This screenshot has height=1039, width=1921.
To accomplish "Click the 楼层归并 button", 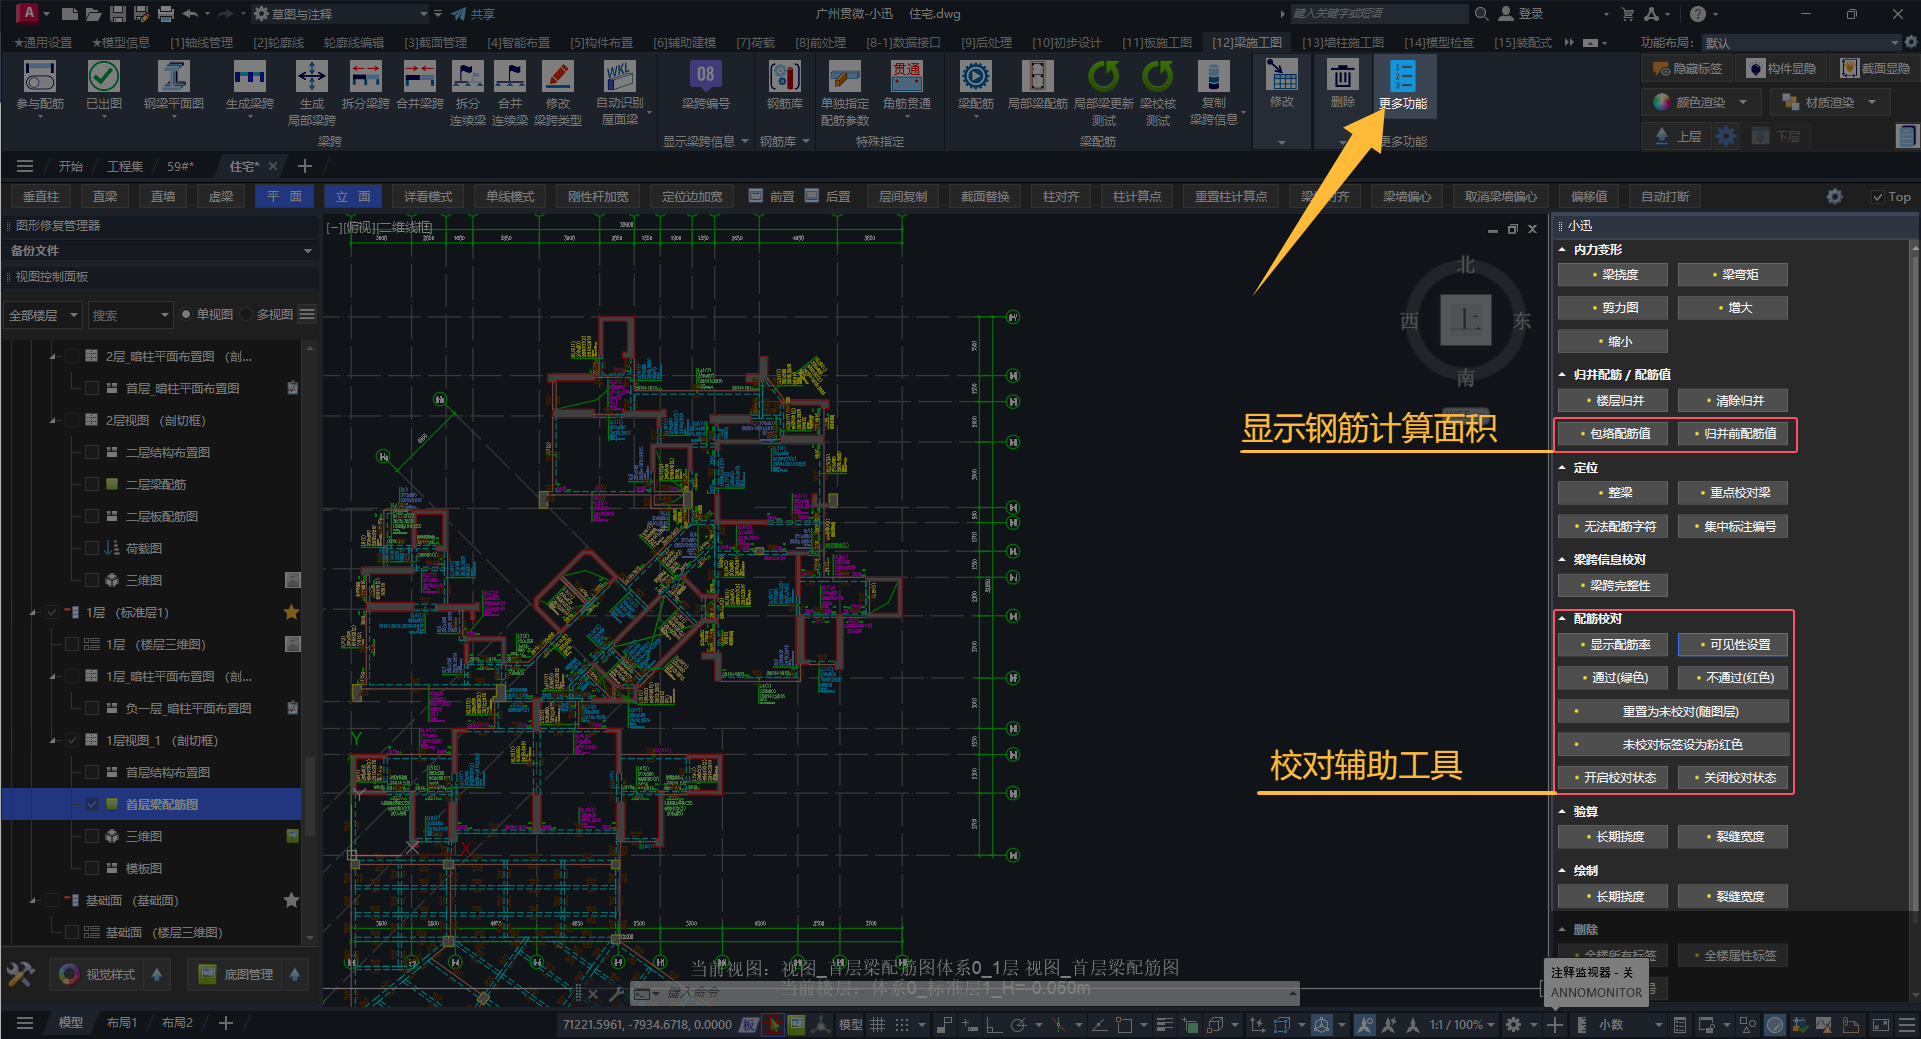I will [x=1612, y=401].
